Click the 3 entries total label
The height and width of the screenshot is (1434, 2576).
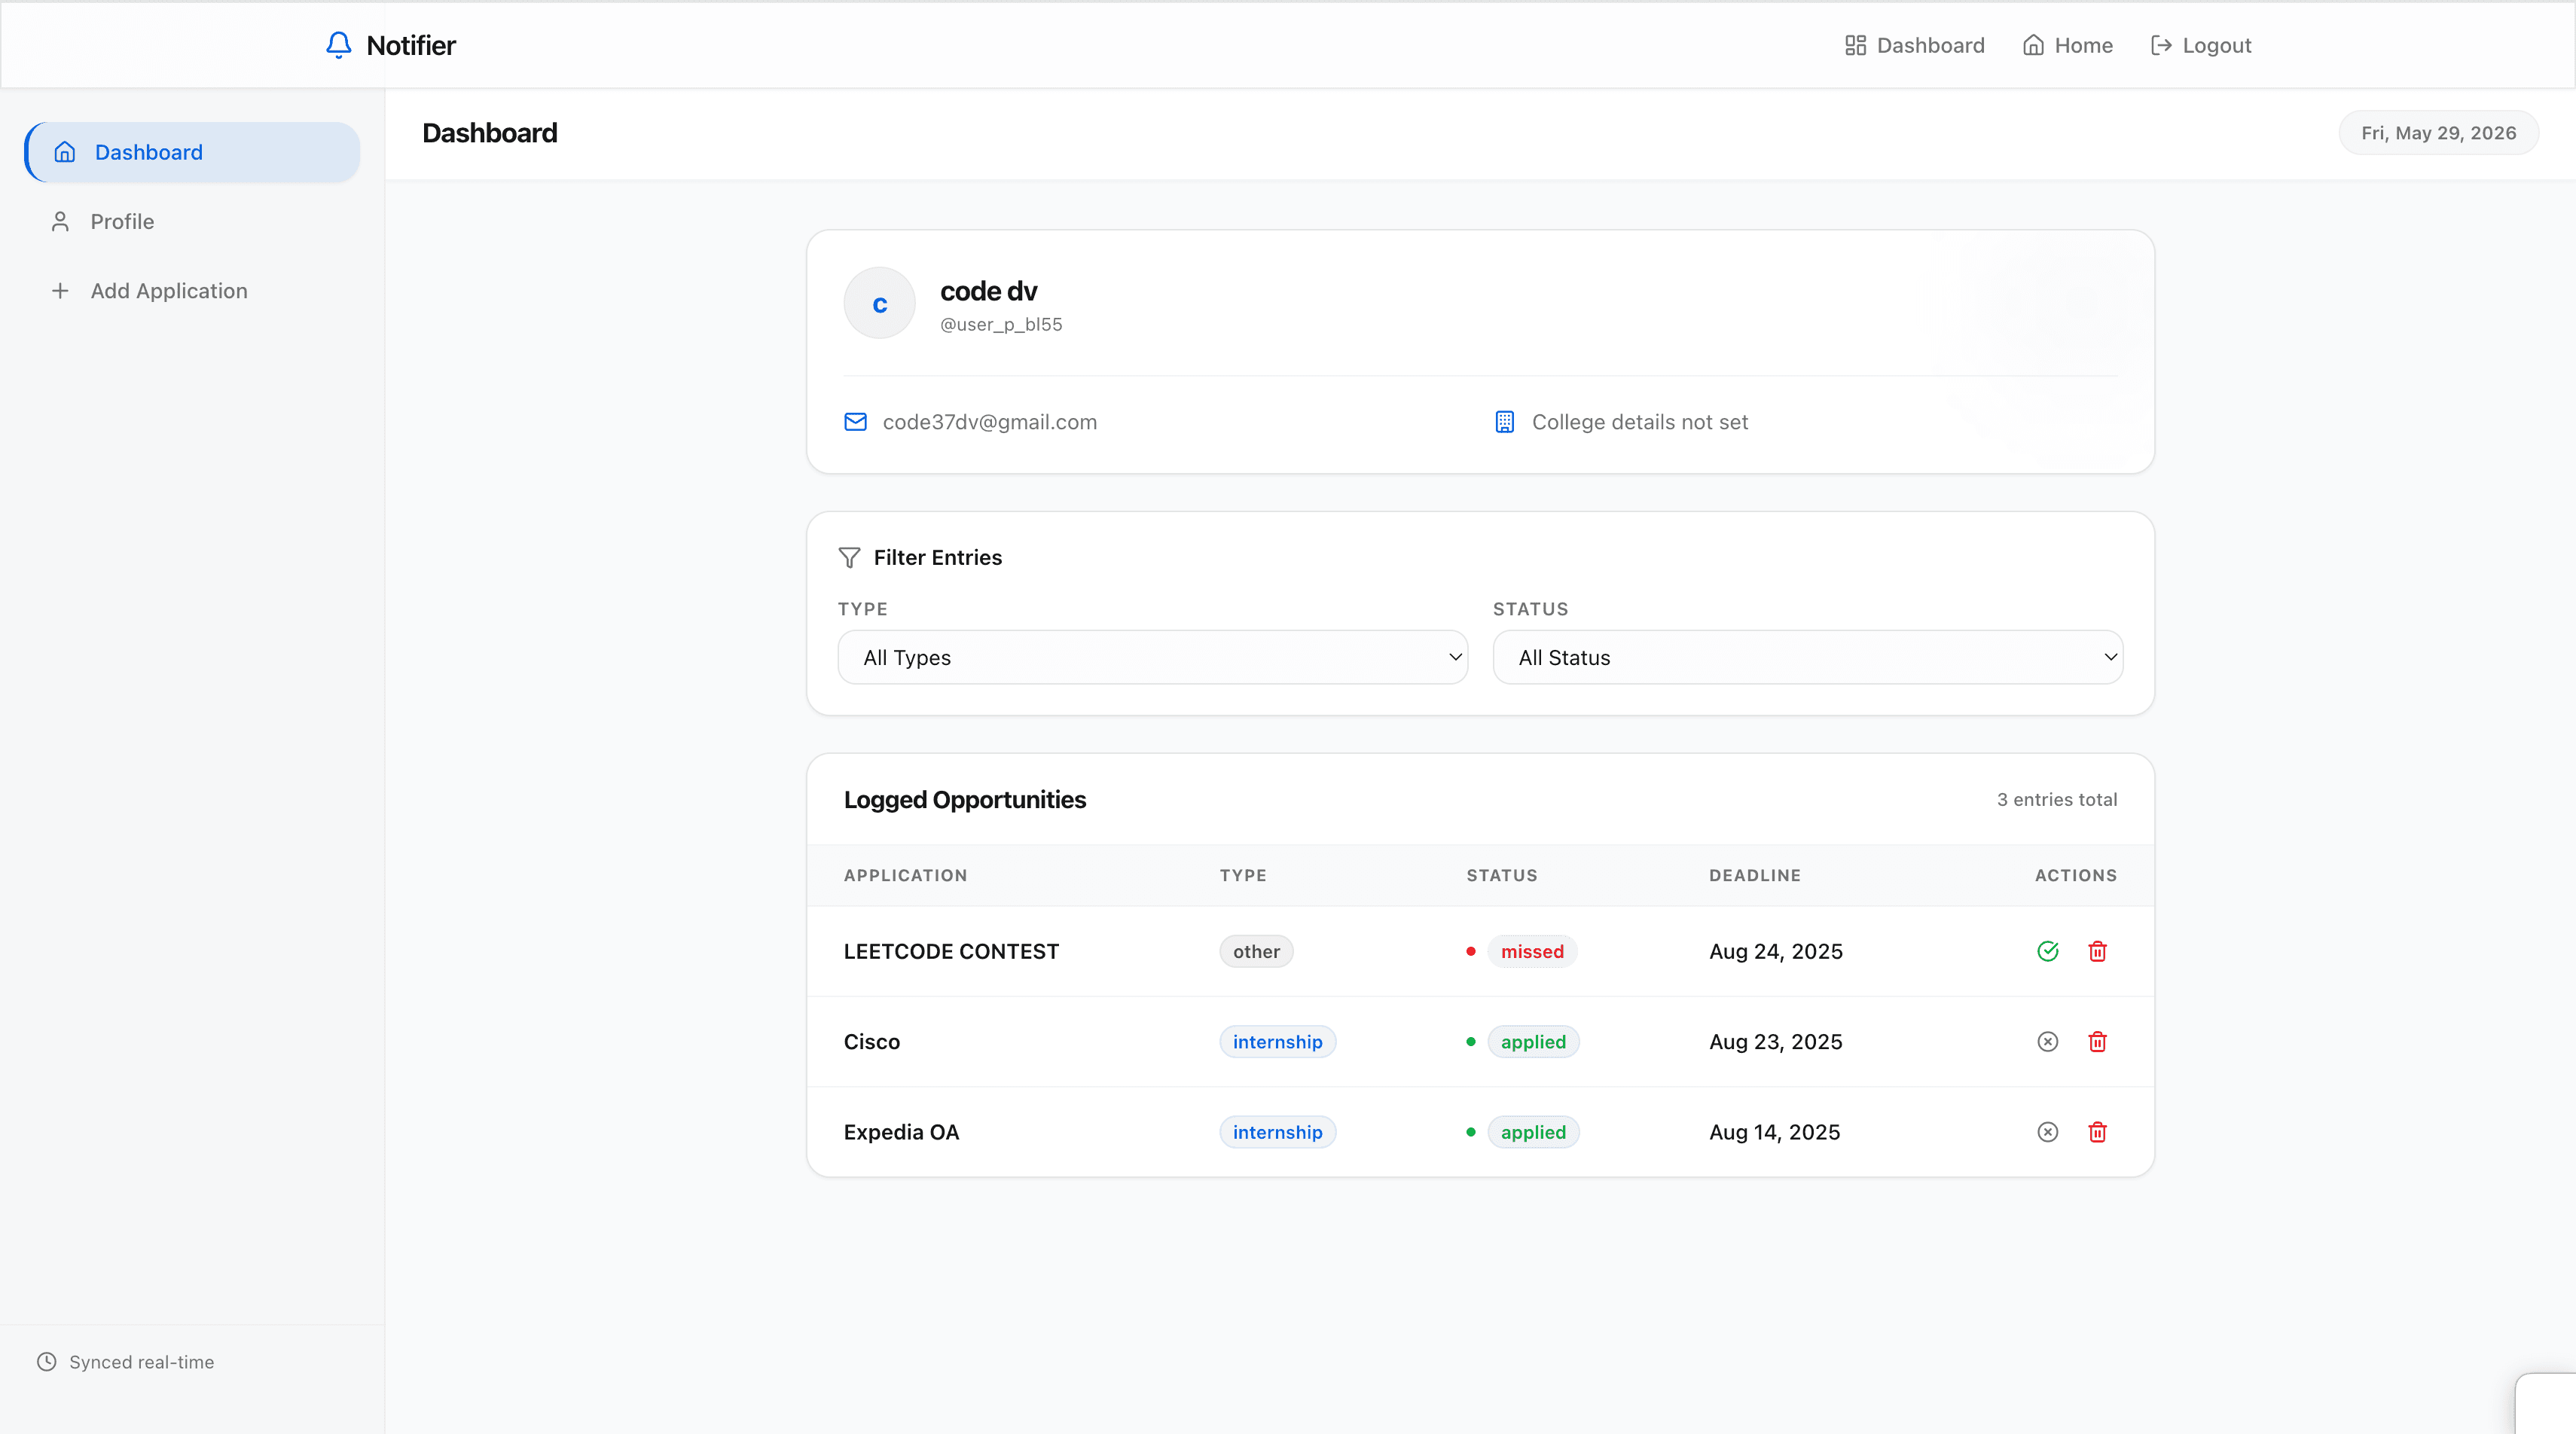2057,800
